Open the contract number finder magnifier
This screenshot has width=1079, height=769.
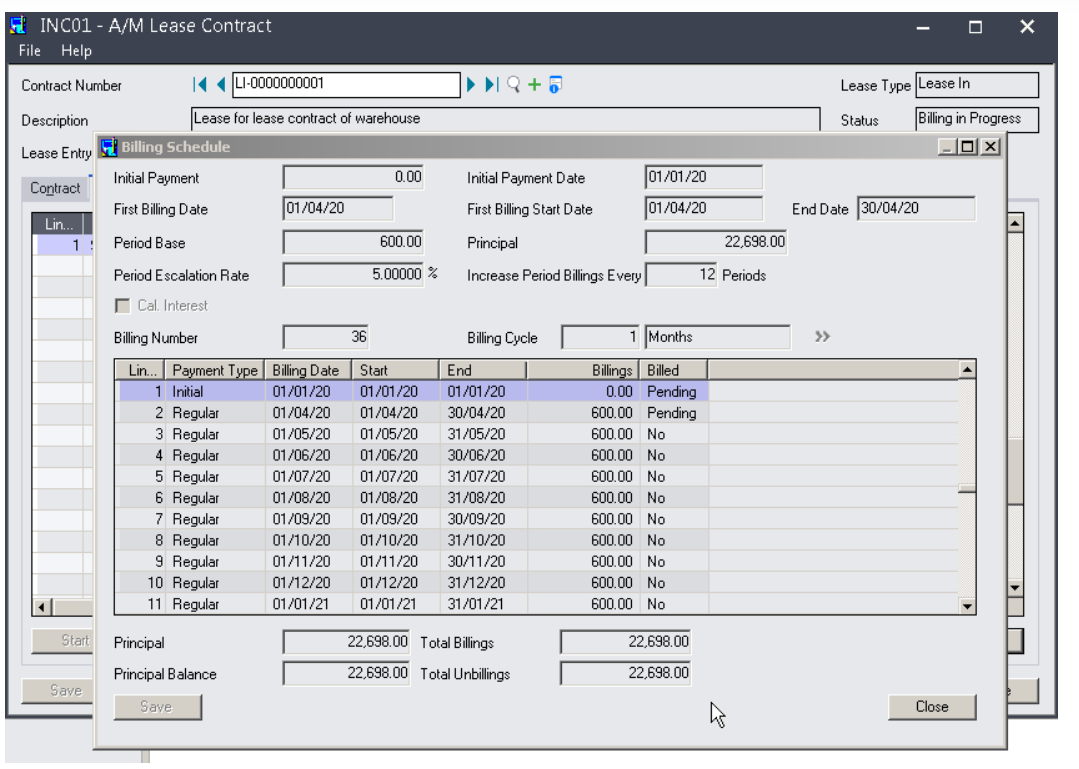[x=514, y=85]
